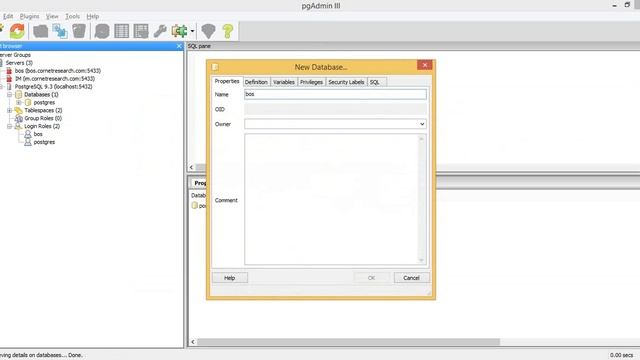Viewport: 640px width, 360px height.
Task: Select Group Roles (0) tree item
Action: [43, 118]
